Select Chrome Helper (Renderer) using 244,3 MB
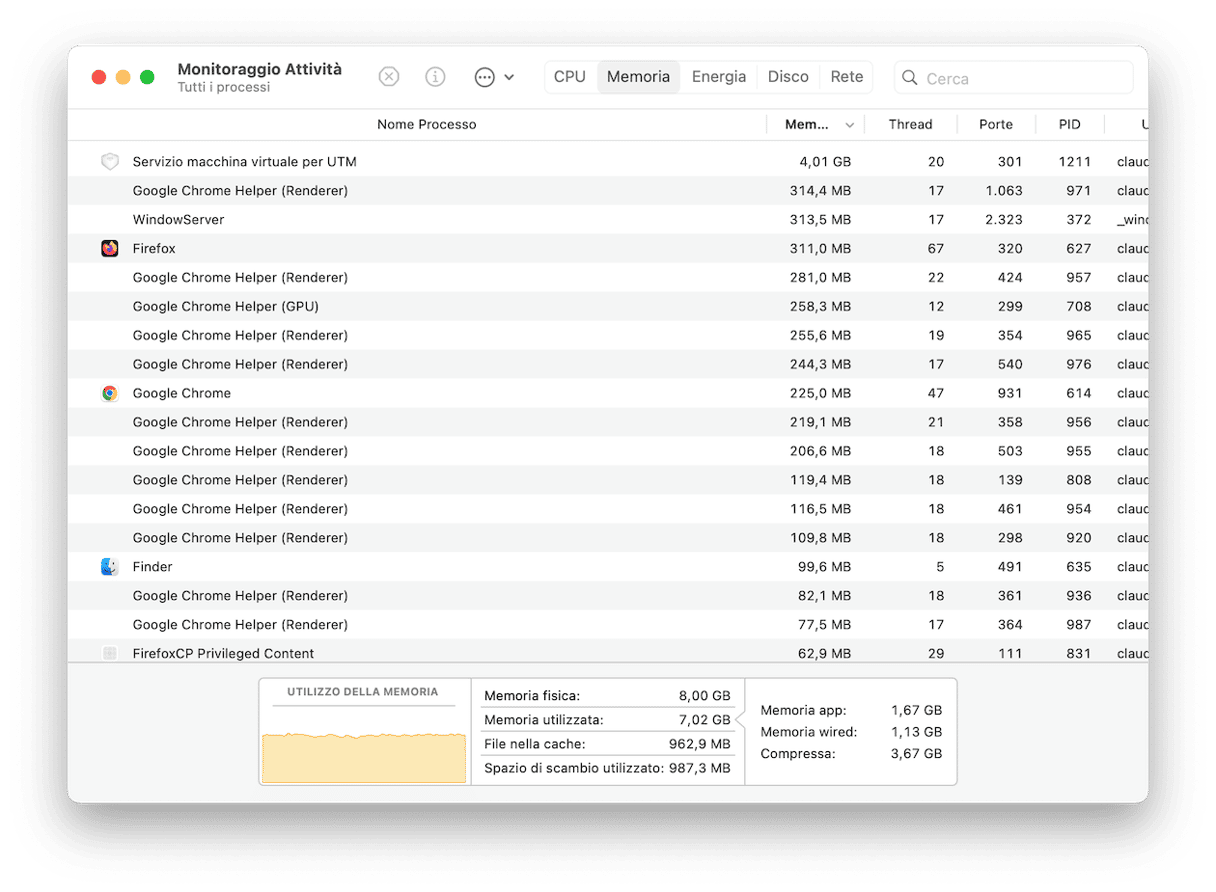The image size is (1216, 892). coord(608,365)
